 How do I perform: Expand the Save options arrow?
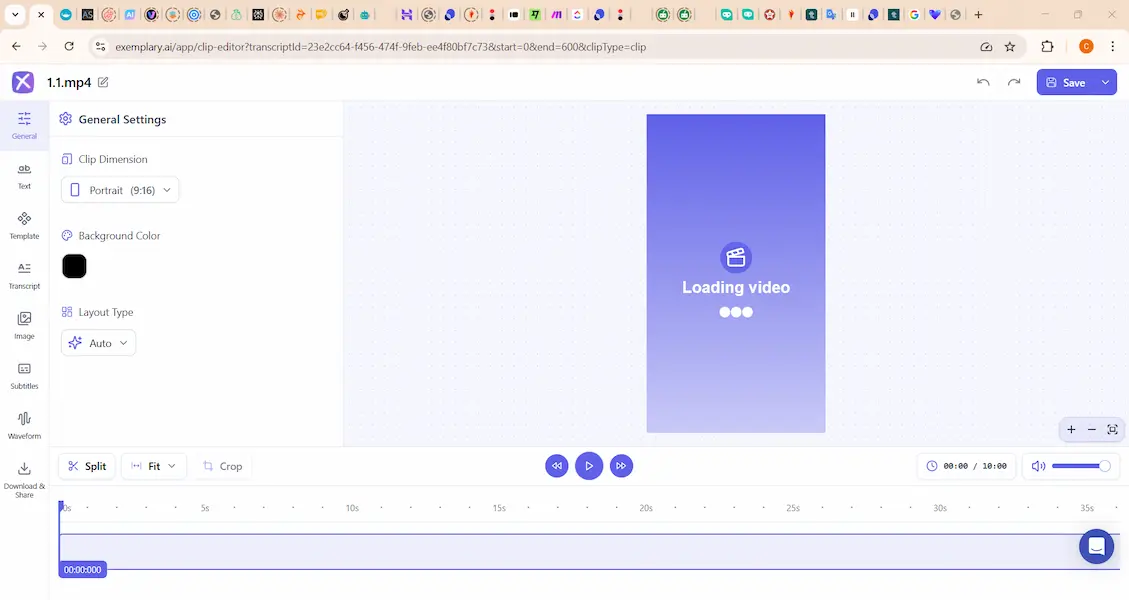pyautogui.click(x=1105, y=82)
